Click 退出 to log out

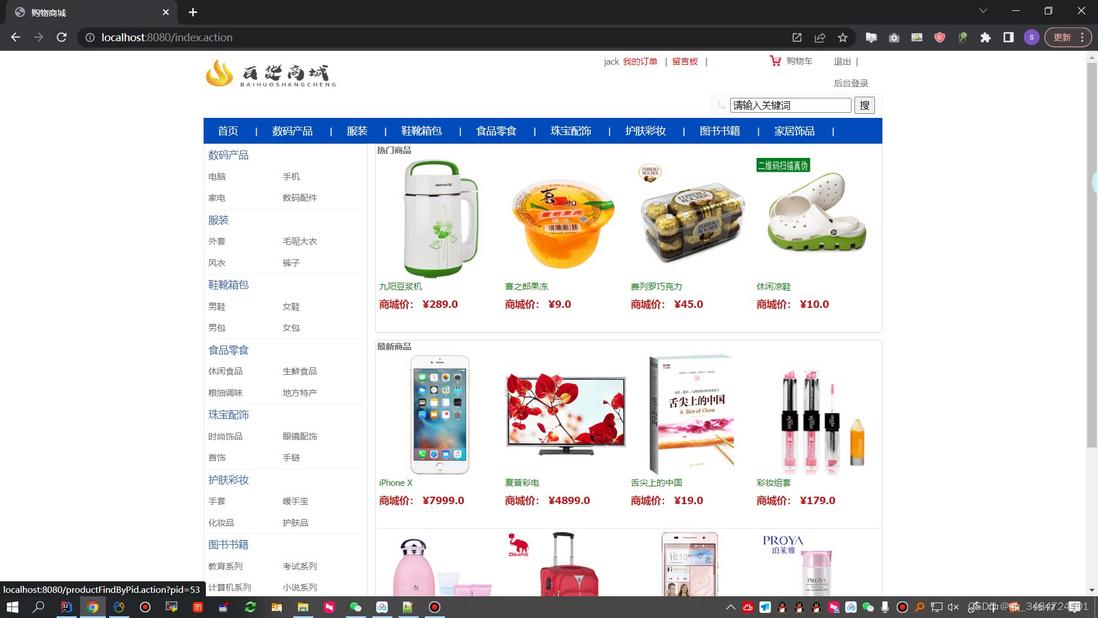(x=842, y=62)
